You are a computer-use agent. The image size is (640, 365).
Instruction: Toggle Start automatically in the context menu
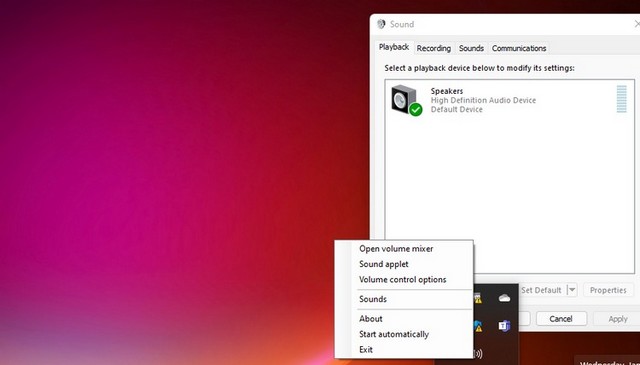(394, 334)
